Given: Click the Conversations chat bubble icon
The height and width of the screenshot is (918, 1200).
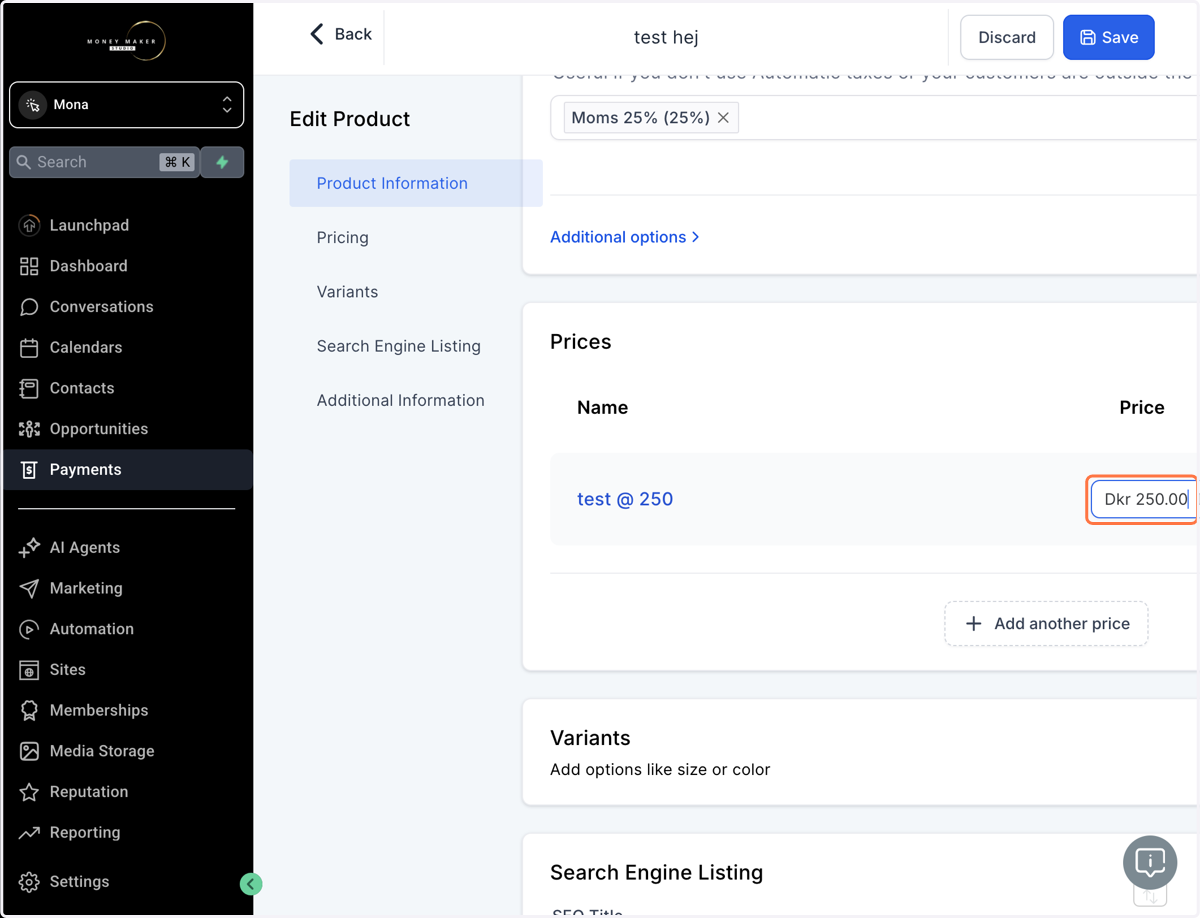Looking at the screenshot, I should 29,307.
